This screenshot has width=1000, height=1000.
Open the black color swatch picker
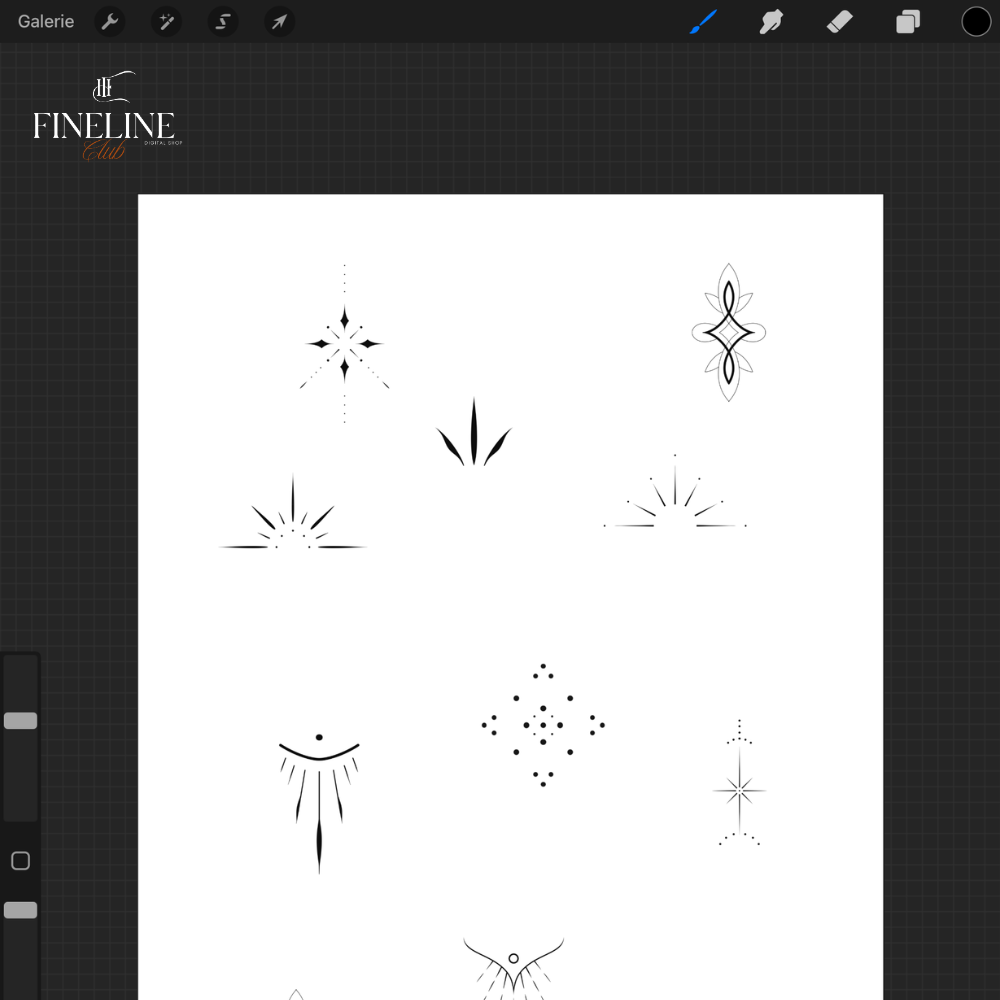[x=976, y=21]
